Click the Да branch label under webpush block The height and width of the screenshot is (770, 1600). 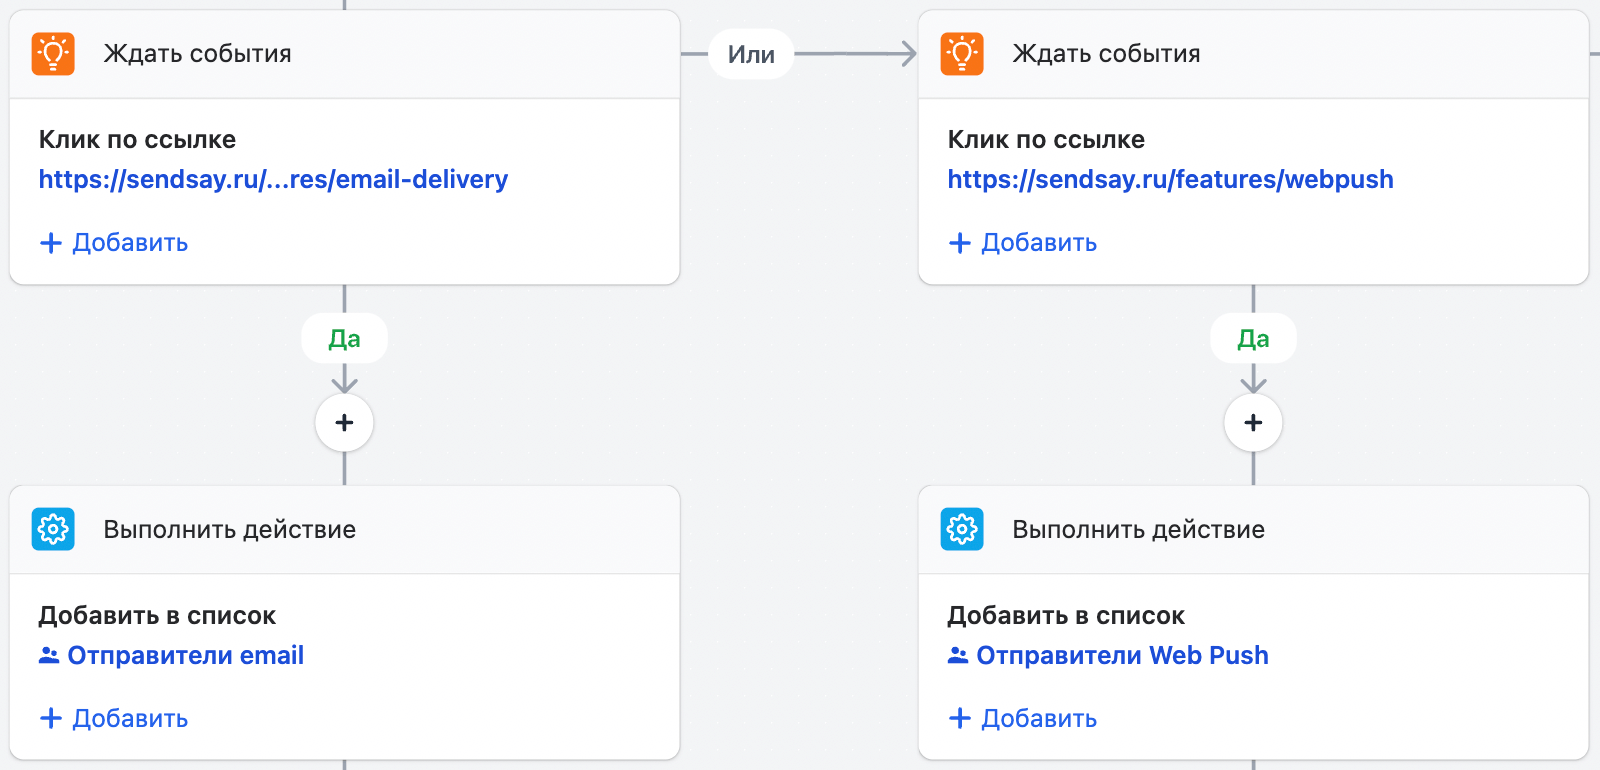[1253, 339]
